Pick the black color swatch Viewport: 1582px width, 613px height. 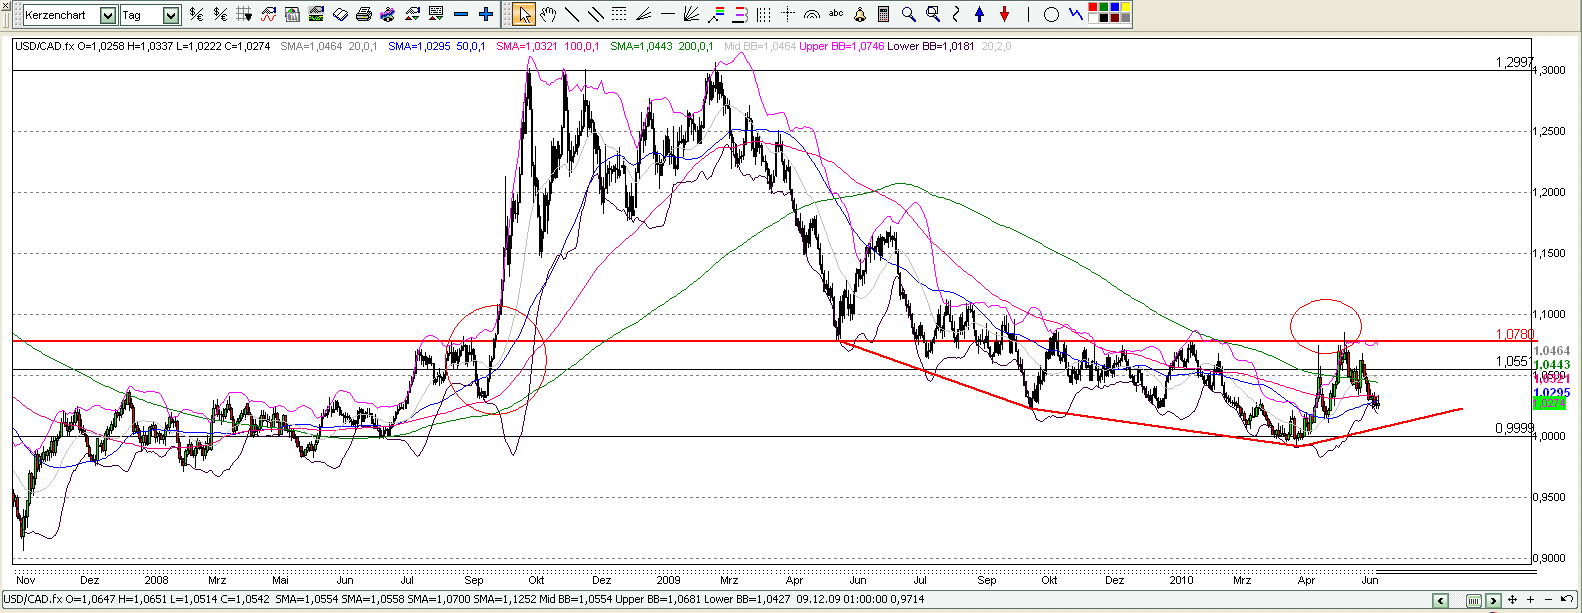point(1103,18)
